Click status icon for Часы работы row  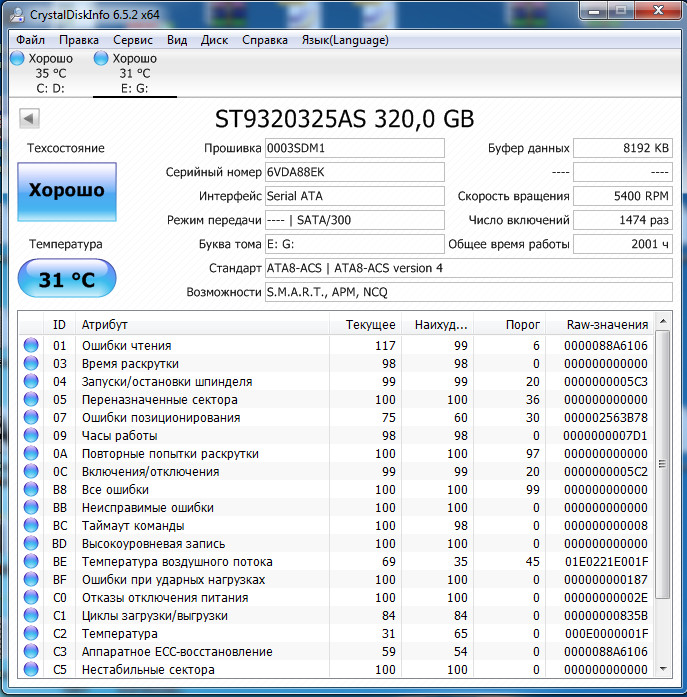coord(31,435)
